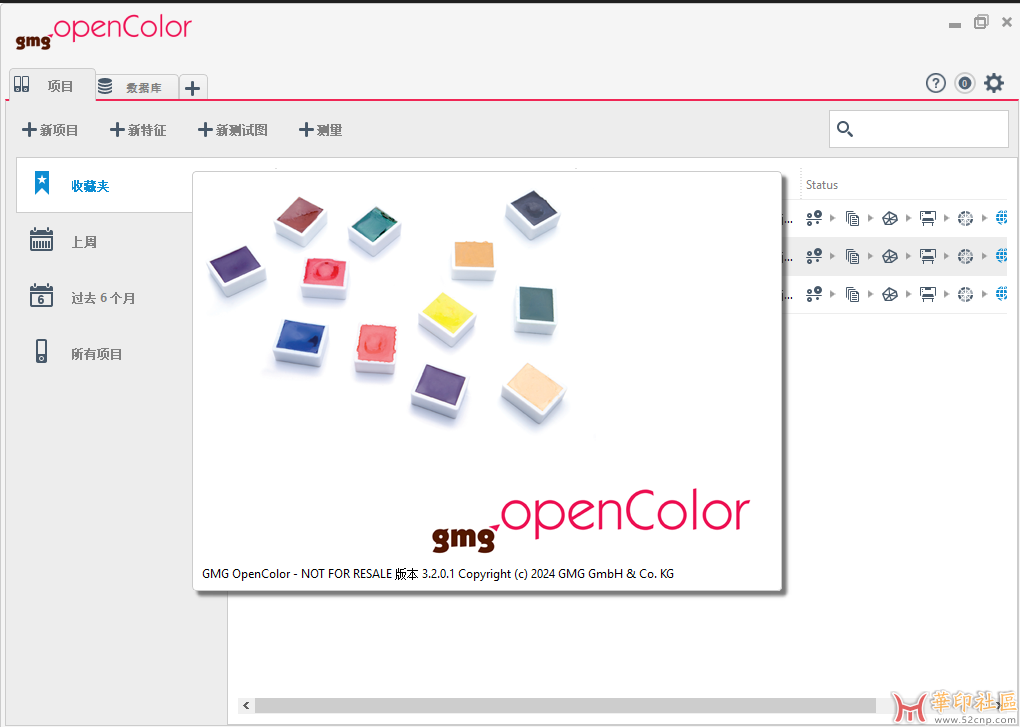This screenshot has height=727, width=1020.
Task: Click the yellow paint pan in the splash image
Action: pyautogui.click(x=446, y=317)
